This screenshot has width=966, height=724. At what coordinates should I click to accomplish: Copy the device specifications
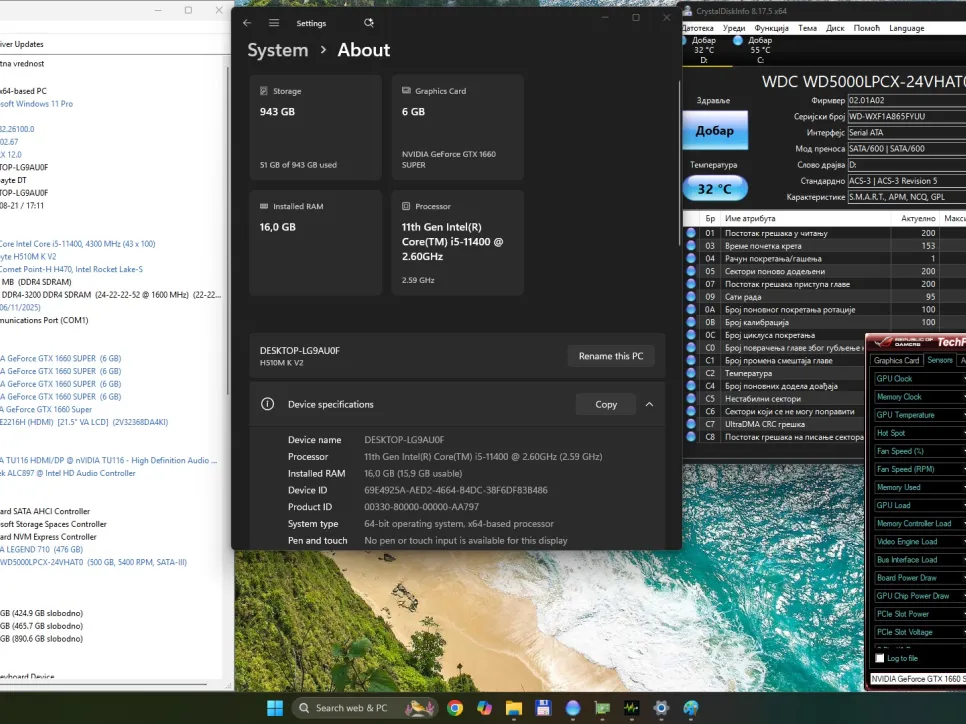605,405
